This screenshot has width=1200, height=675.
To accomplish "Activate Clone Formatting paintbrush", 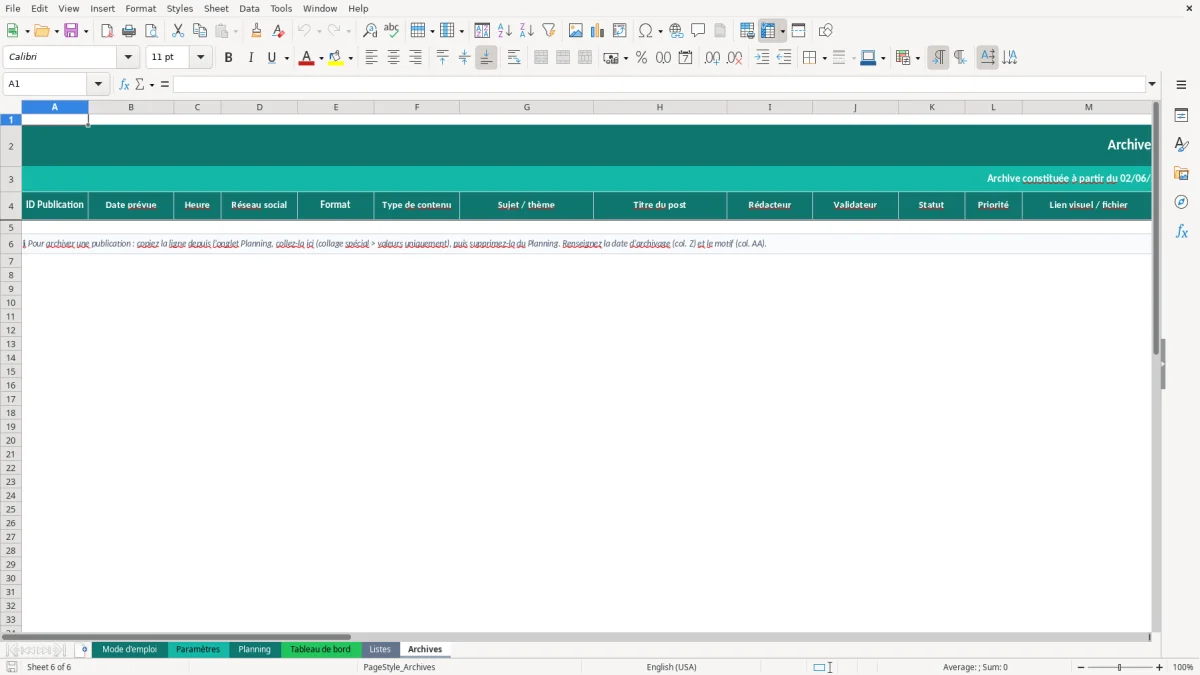I will (x=256, y=31).
